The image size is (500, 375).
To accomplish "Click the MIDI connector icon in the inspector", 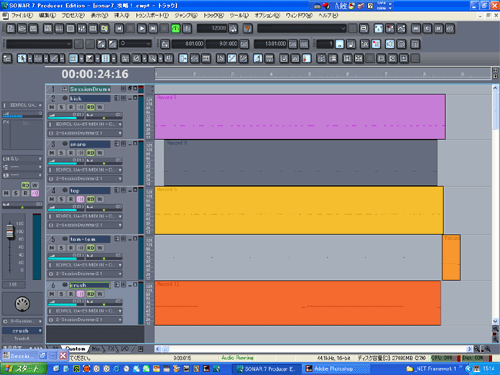I will point(22,304).
